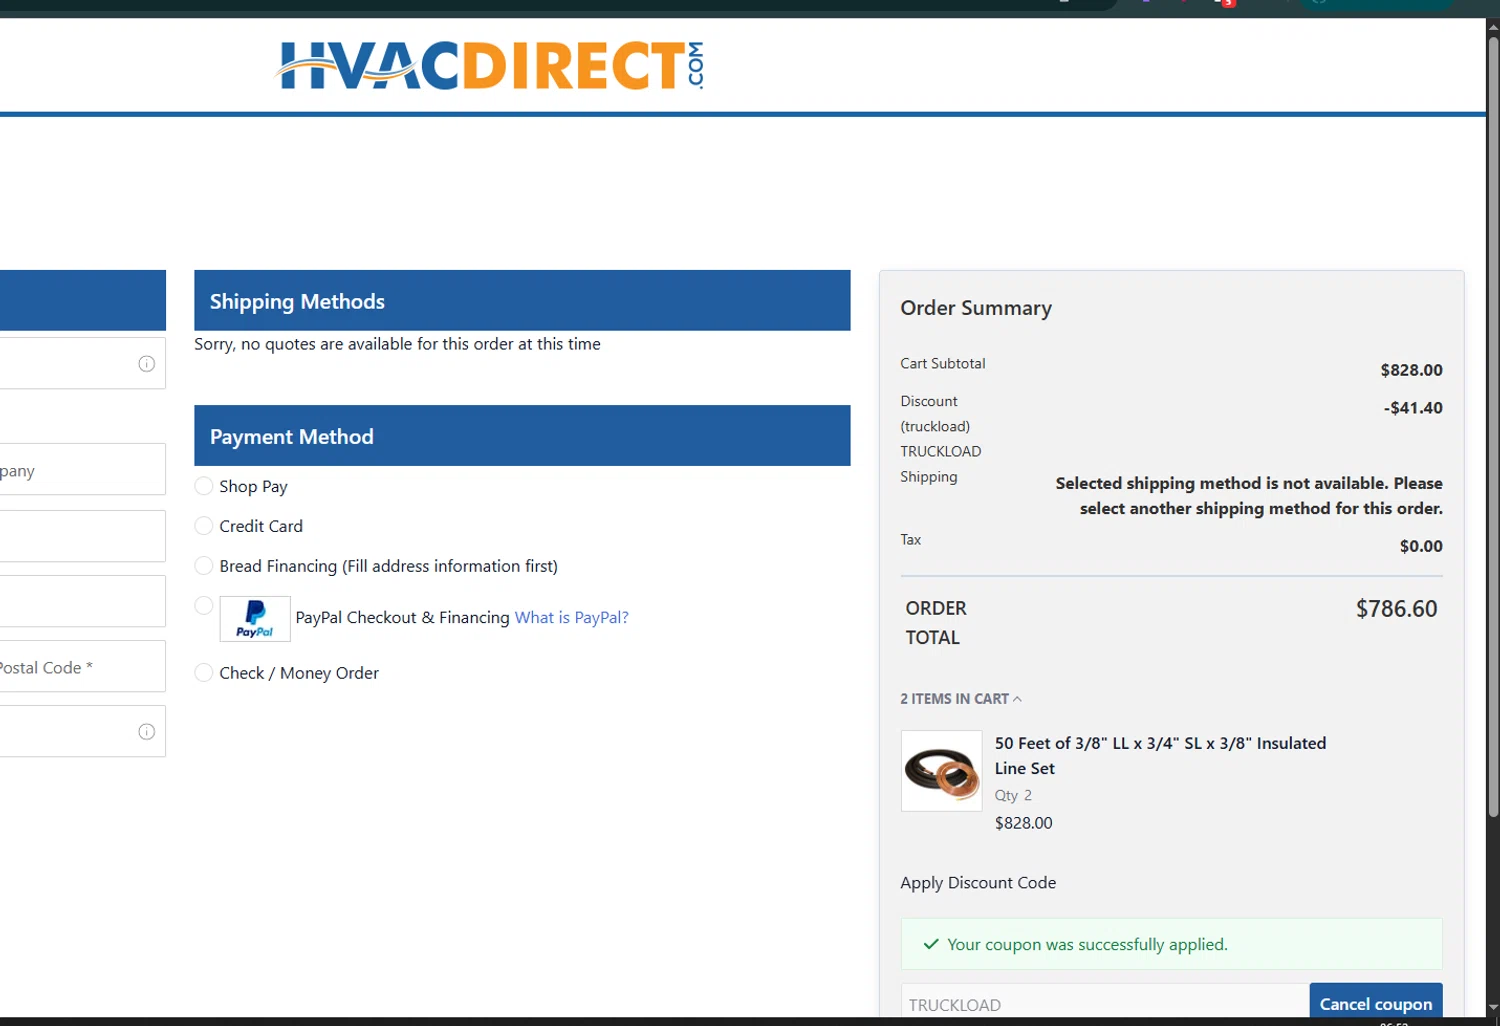Click the Company input field
Screen dimensions: 1500x1026
click(83, 470)
